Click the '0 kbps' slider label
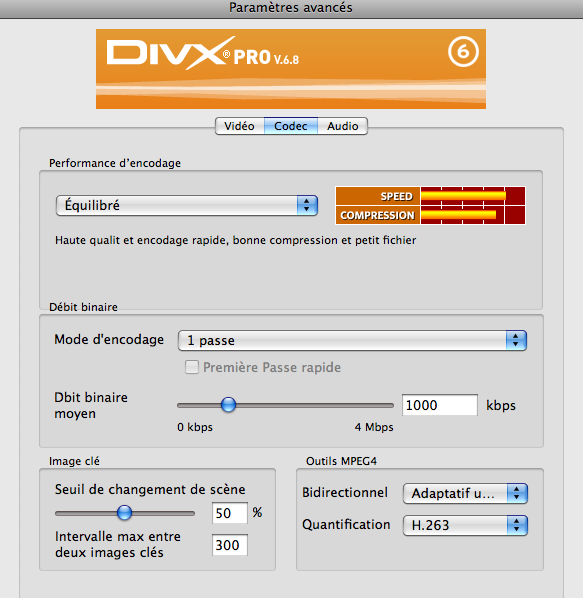Screen dimensions: 583x598 (195, 427)
